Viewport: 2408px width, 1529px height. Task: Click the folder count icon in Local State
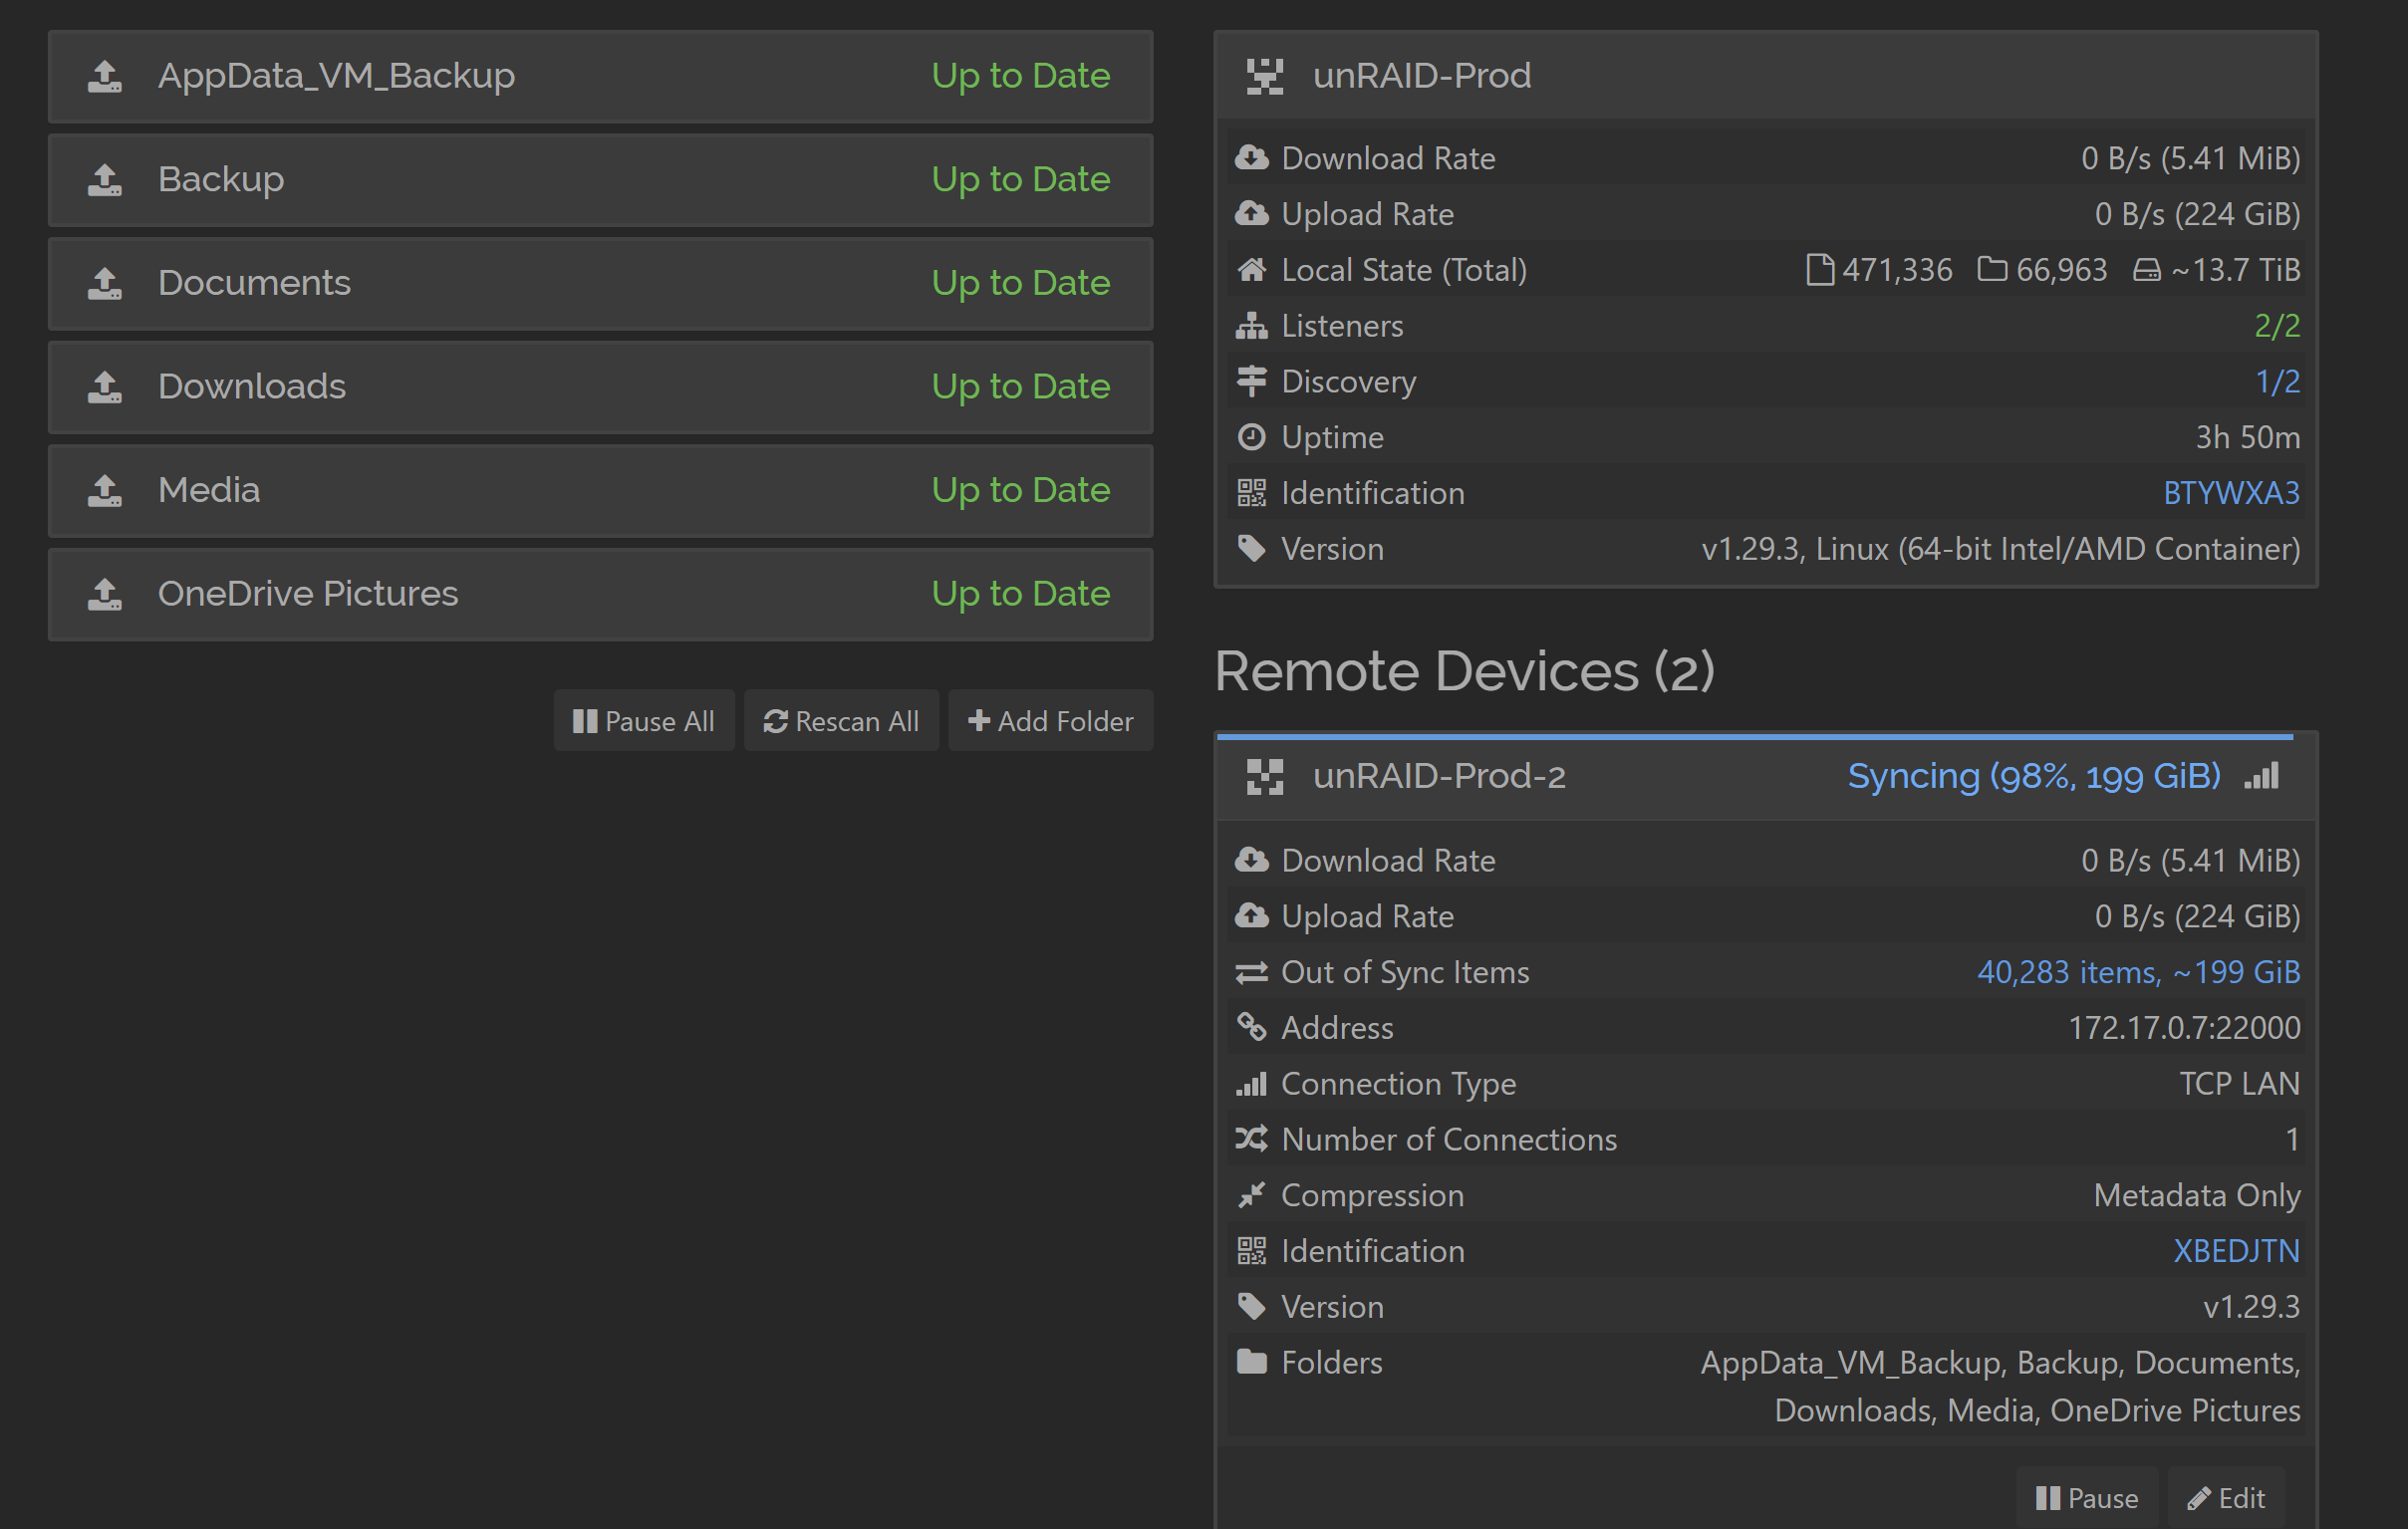[x=1992, y=270]
